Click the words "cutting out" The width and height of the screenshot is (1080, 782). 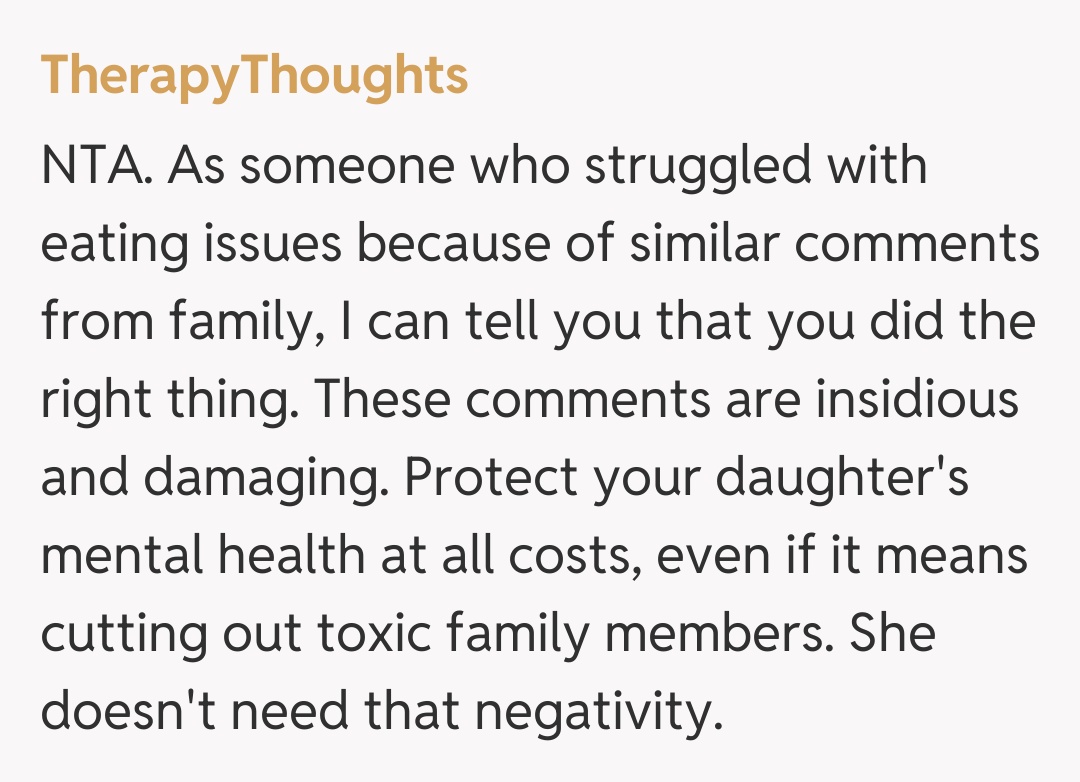pos(178,635)
